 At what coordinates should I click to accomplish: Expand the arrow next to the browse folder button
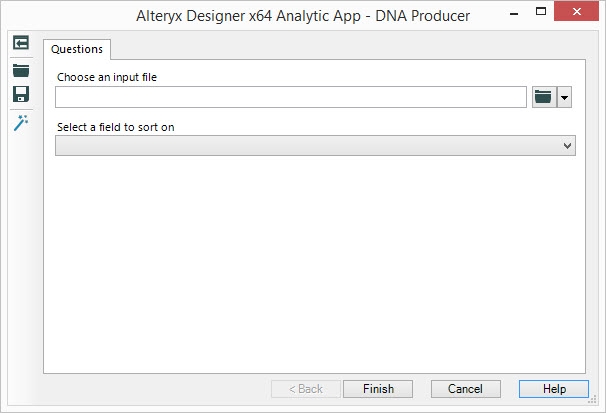coord(564,97)
